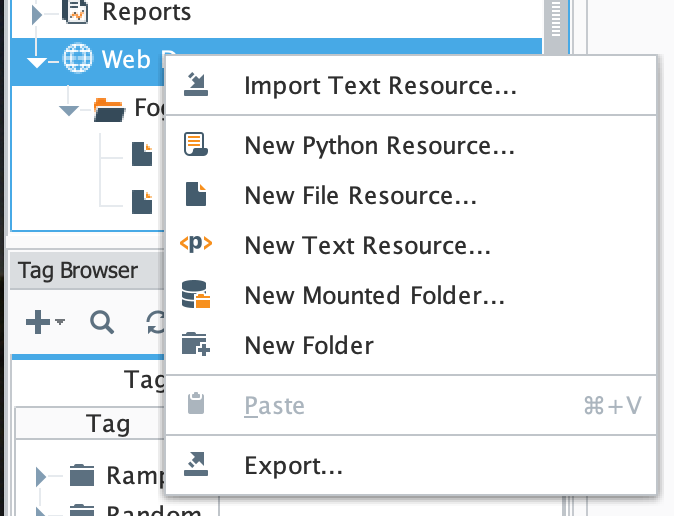Collapse the Web Dev tree node

[37, 61]
